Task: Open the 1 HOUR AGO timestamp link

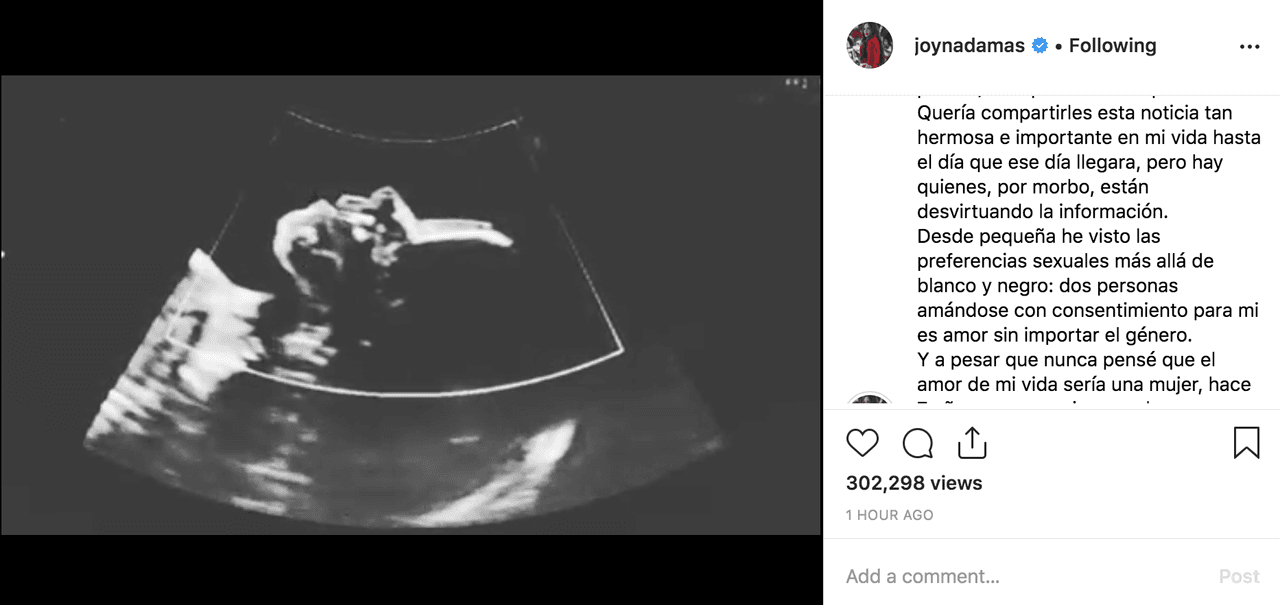Action: pos(890,516)
